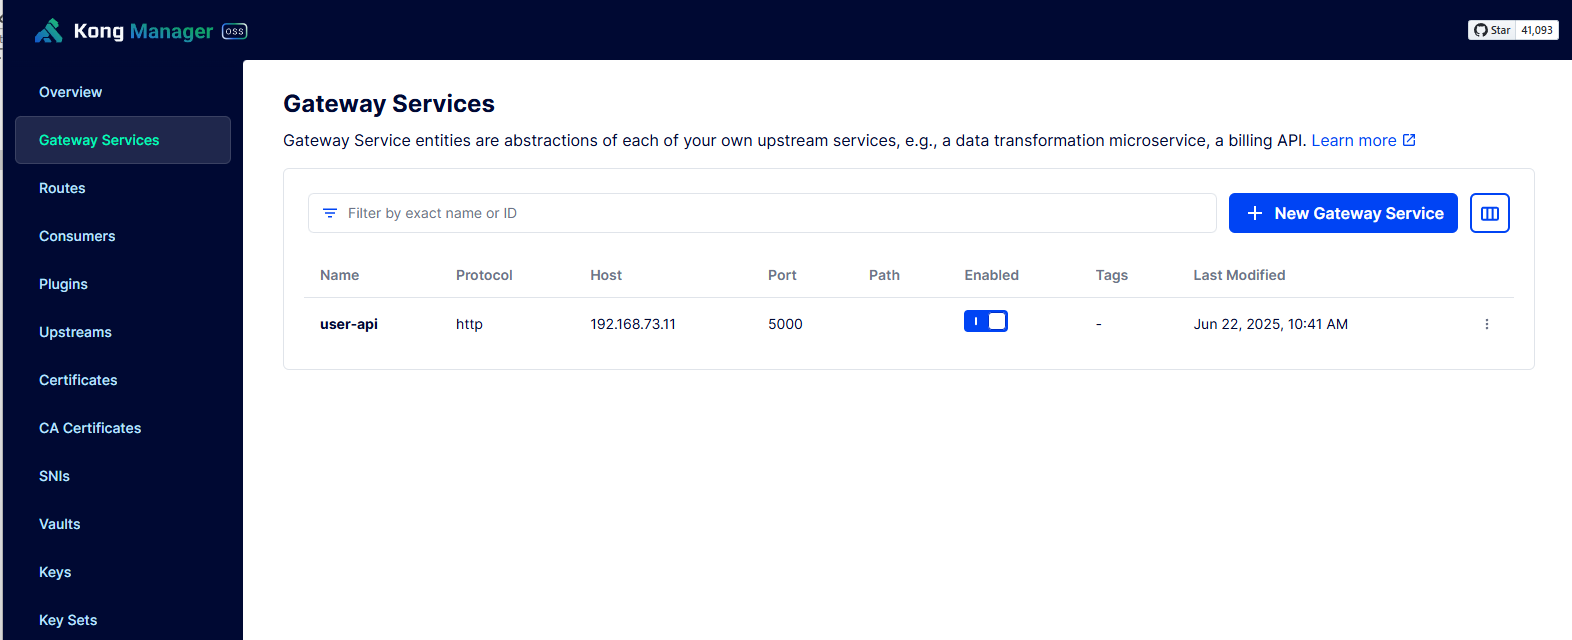Click the Path column header

(x=884, y=275)
